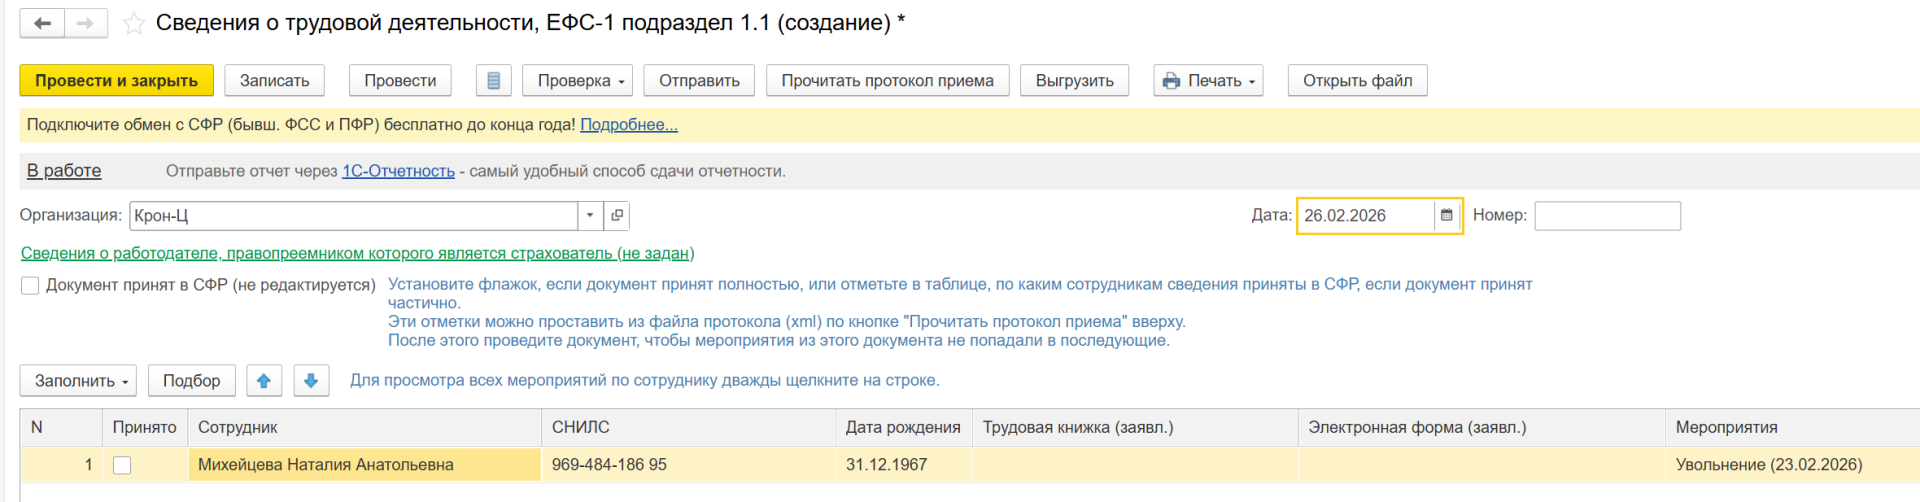This screenshot has width=1920, height=502.
Task: Open the calendar date picker
Action: tap(1446, 216)
